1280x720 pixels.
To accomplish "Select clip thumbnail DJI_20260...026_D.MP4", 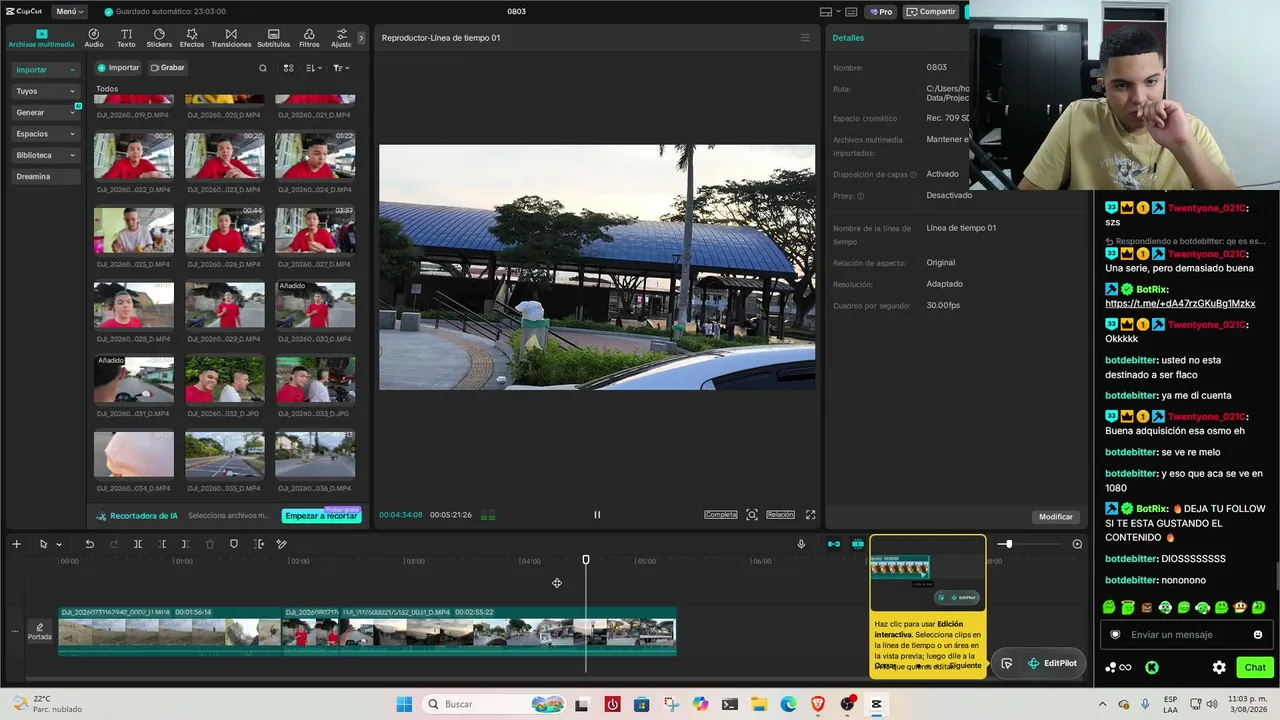I will pyautogui.click(x=225, y=230).
